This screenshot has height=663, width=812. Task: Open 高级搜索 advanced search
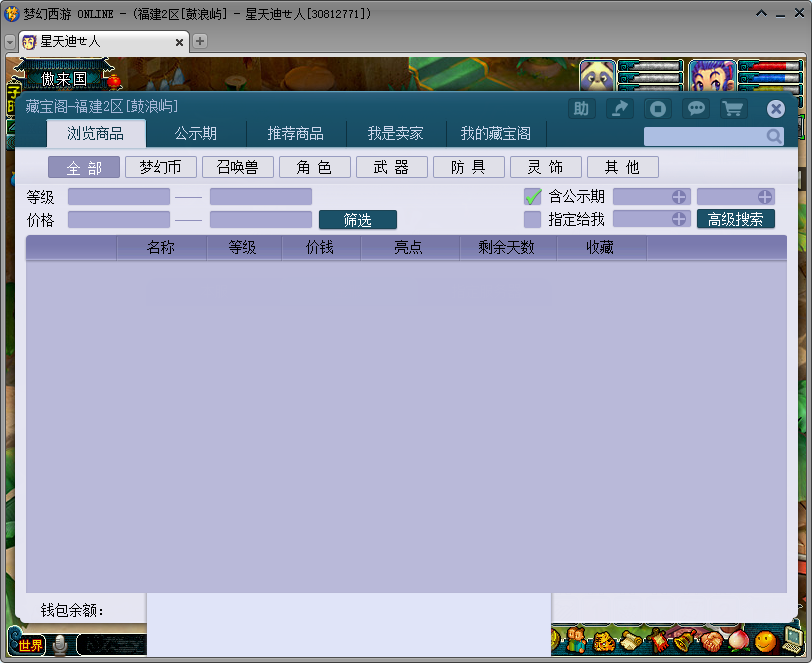(x=735, y=219)
